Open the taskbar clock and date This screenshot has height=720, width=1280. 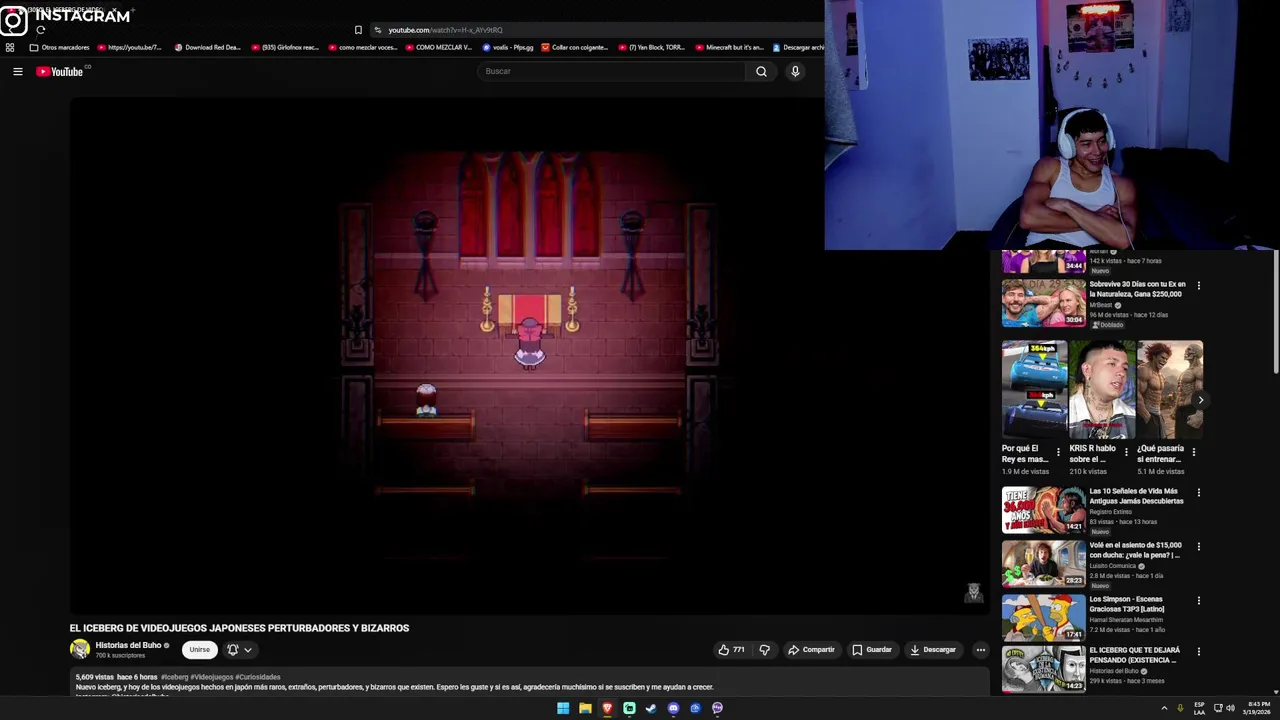pos(1258,708)
